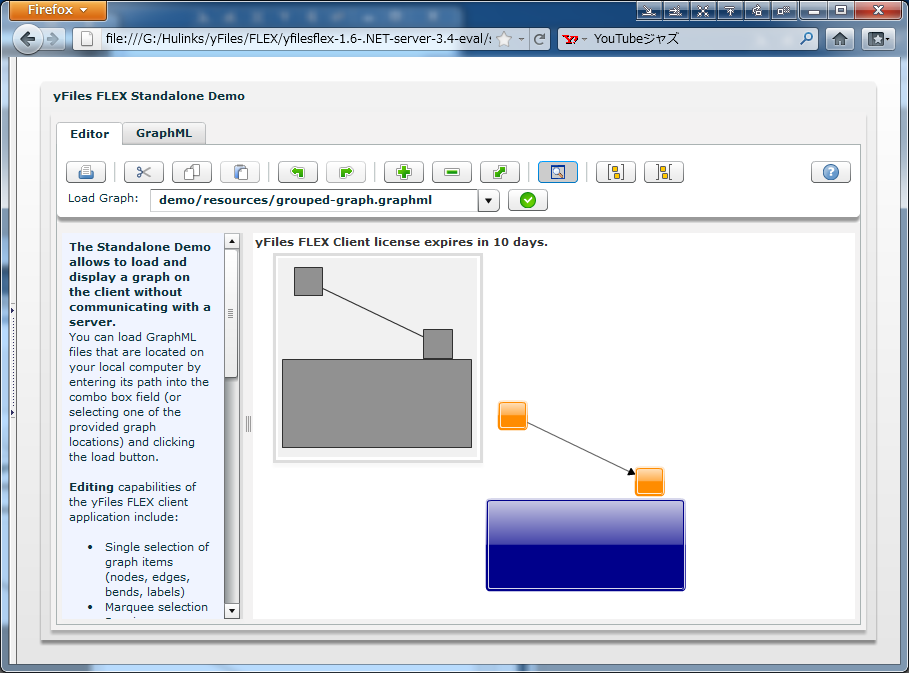Click the four-arrows icon in the title bar

703,10
